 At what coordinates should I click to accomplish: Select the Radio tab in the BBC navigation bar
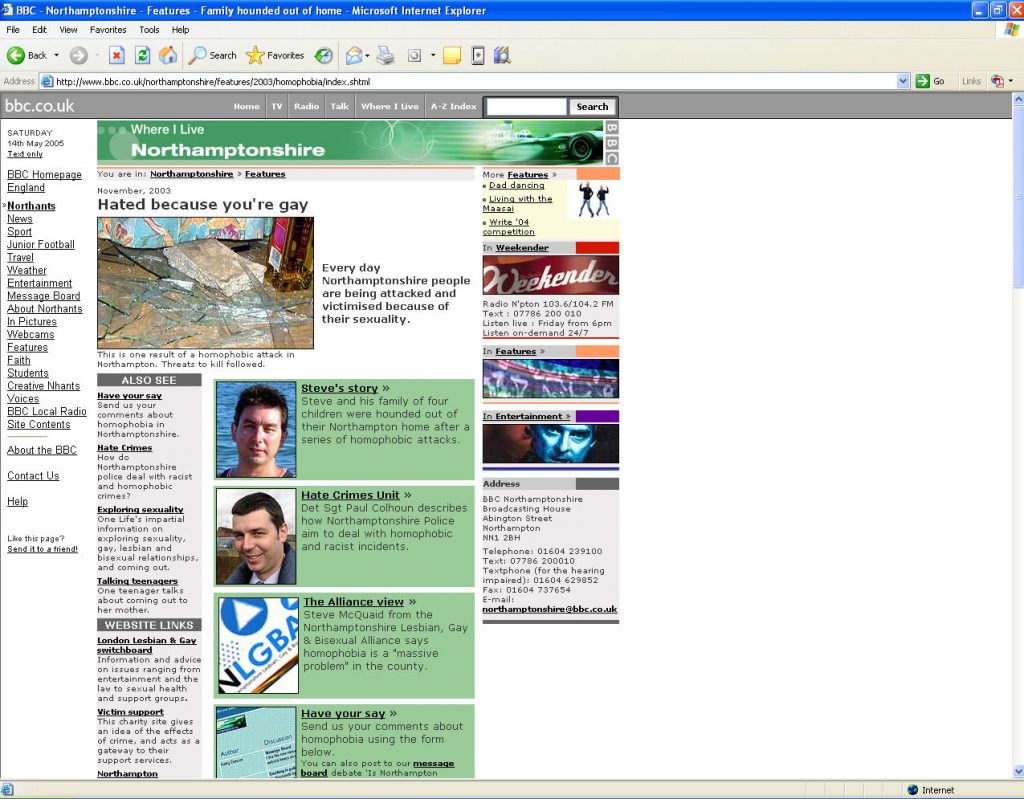point(306,106)
